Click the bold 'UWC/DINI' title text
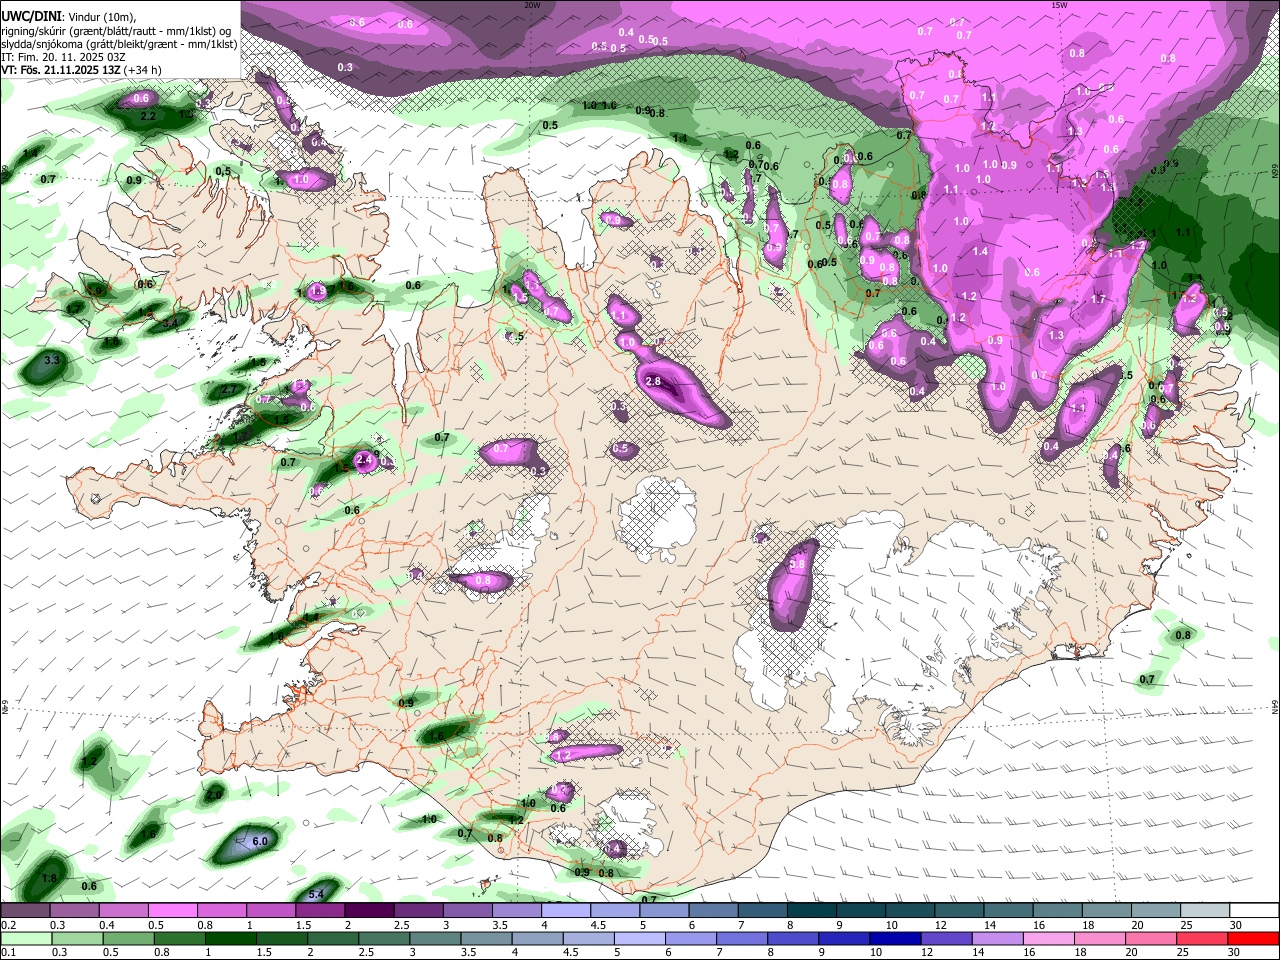Image resolution: width=1280 pixels, height=960 pixels. pyautogui.click(x=30, y=16)
